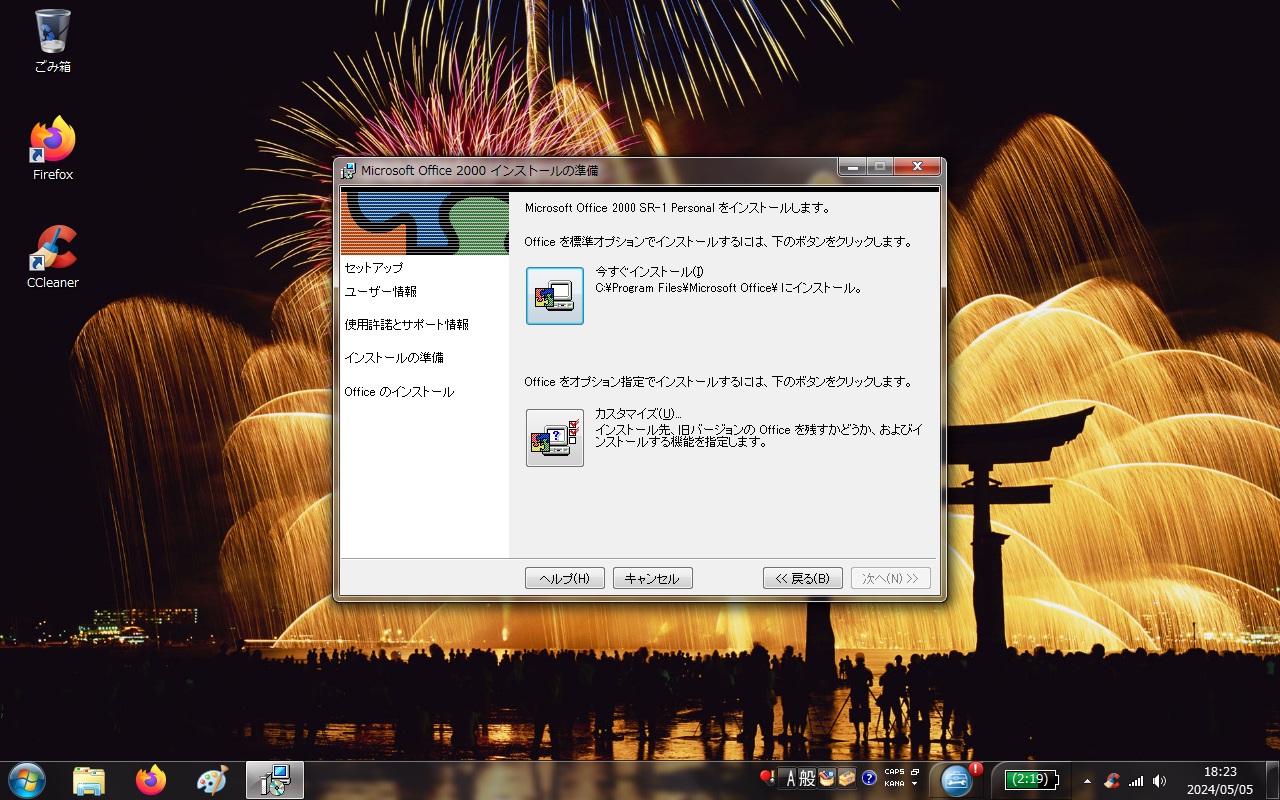Click the Customize installation icon button
This screenshot has width=1280, height=800.
pos(555,438)
